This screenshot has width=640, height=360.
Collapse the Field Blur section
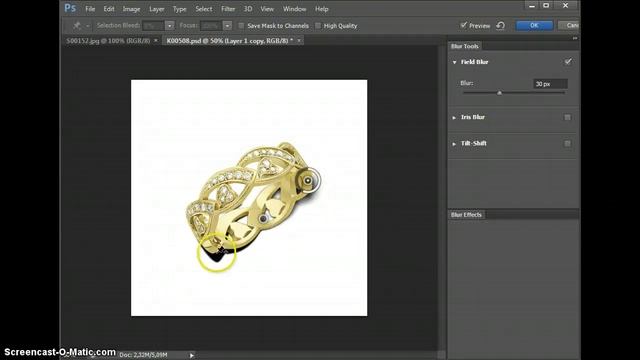coord(454,62)
